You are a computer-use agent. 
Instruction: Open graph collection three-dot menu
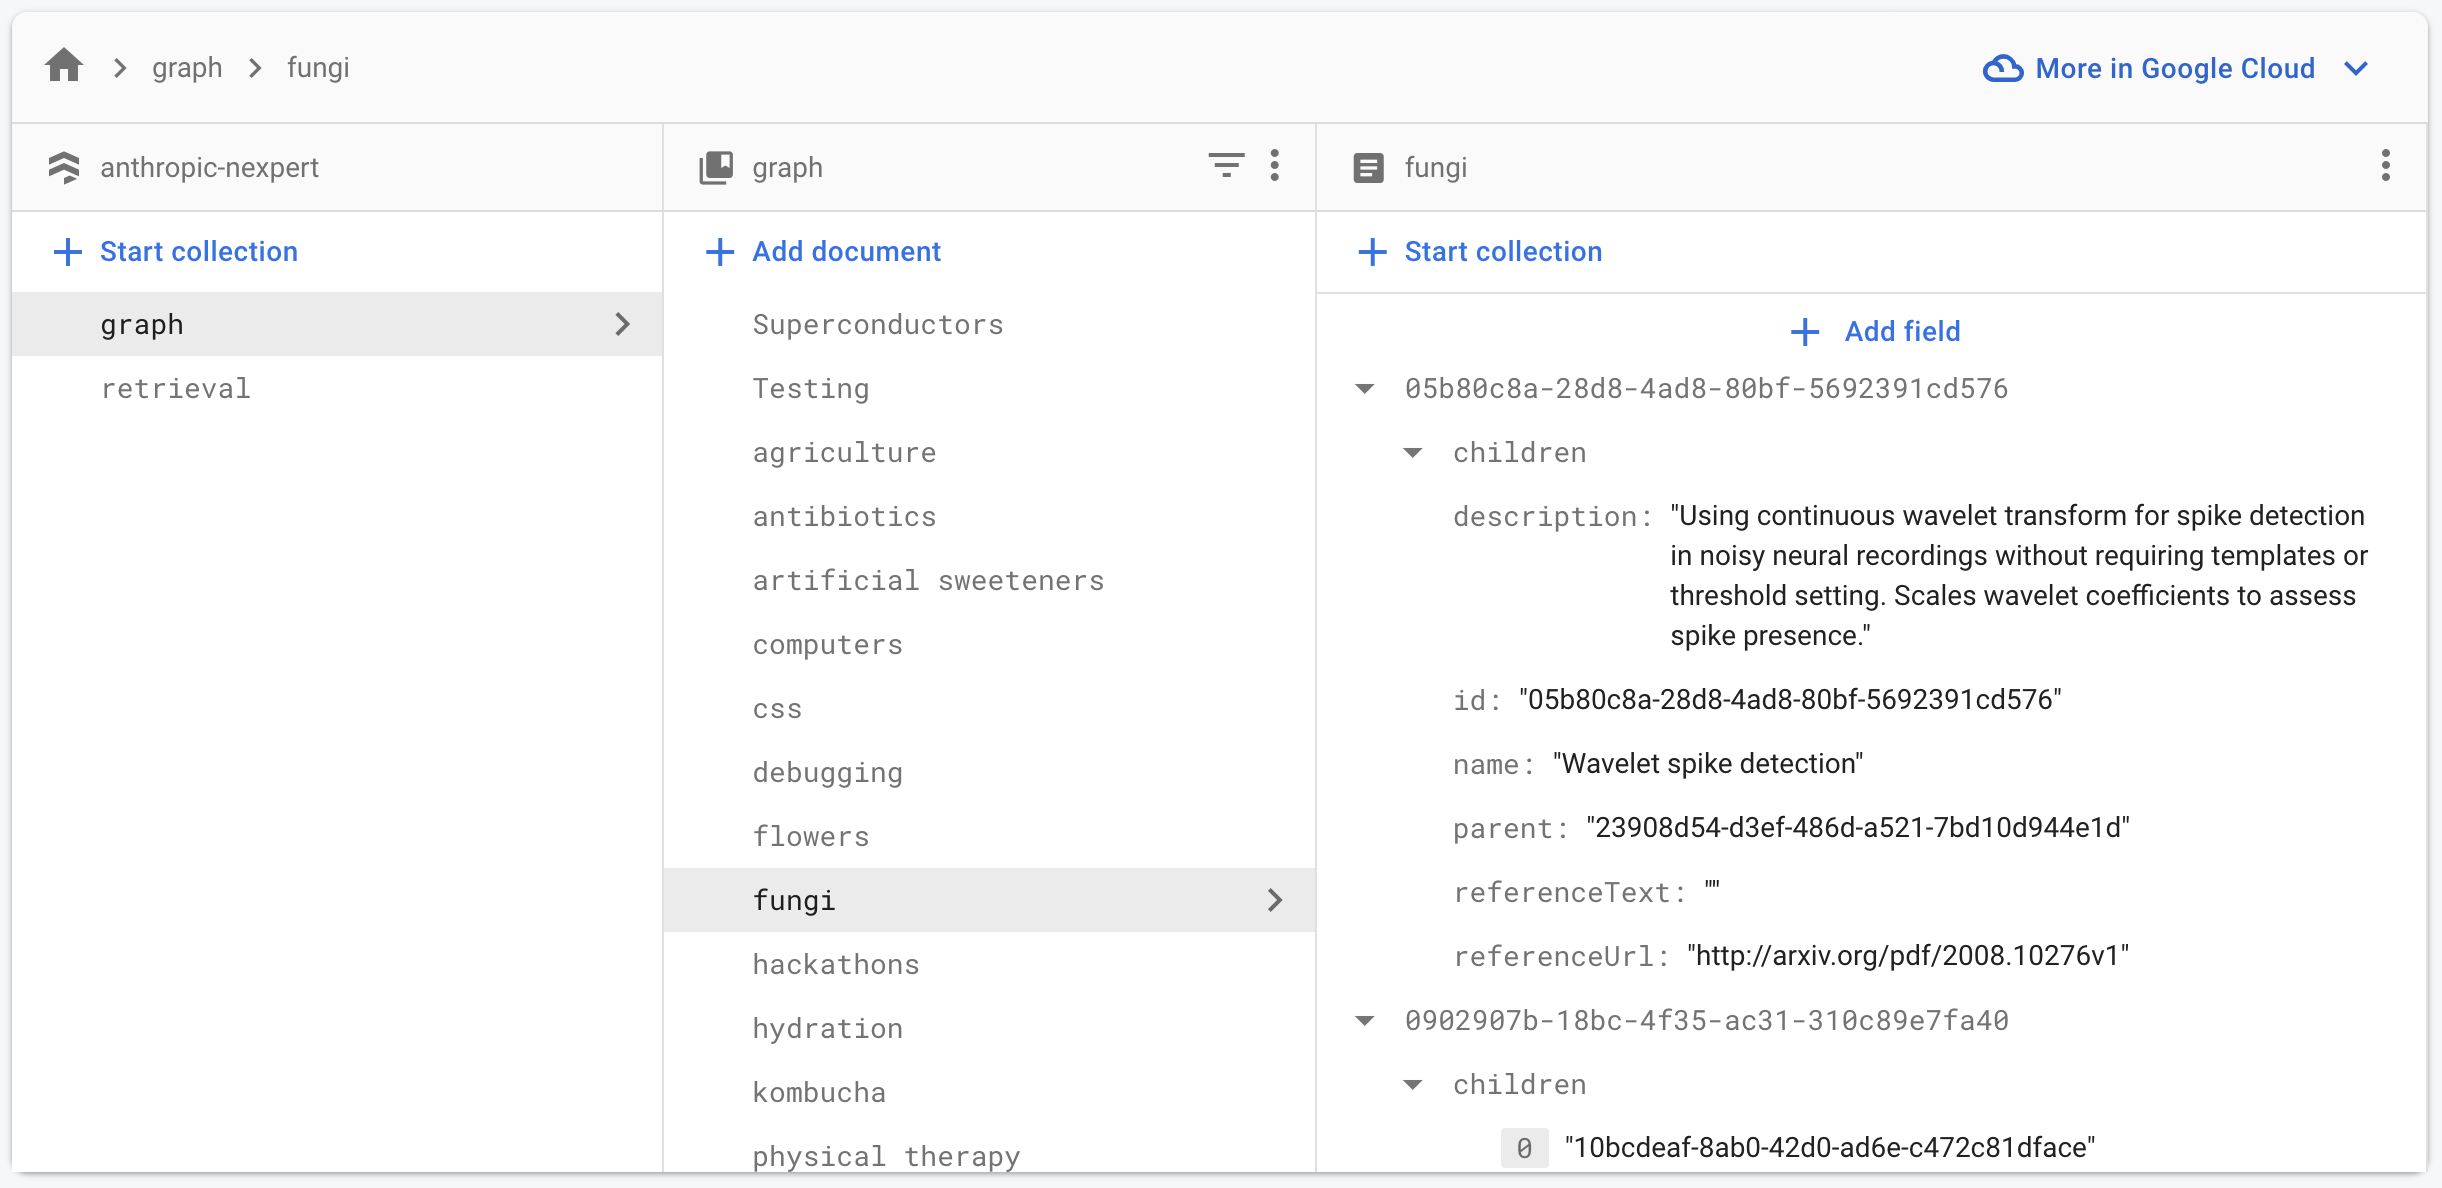tap(1274, 166)
